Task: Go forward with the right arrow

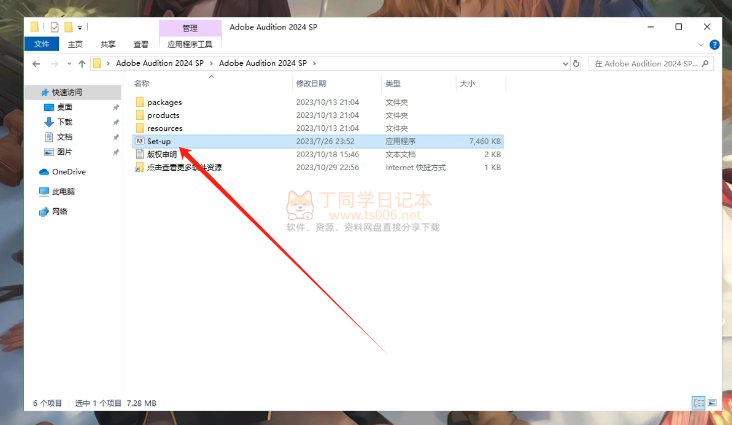Action: click(54, 64)
